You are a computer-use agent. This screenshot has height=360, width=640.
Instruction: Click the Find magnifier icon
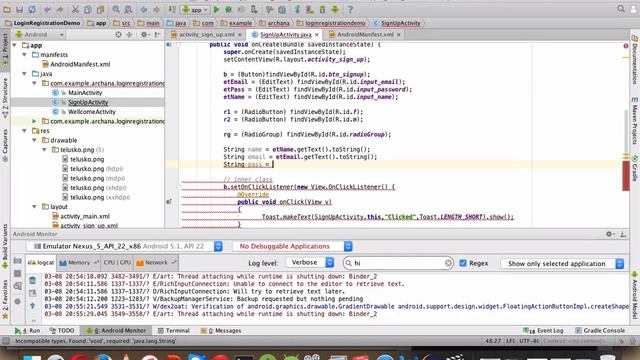click(116, 9)
